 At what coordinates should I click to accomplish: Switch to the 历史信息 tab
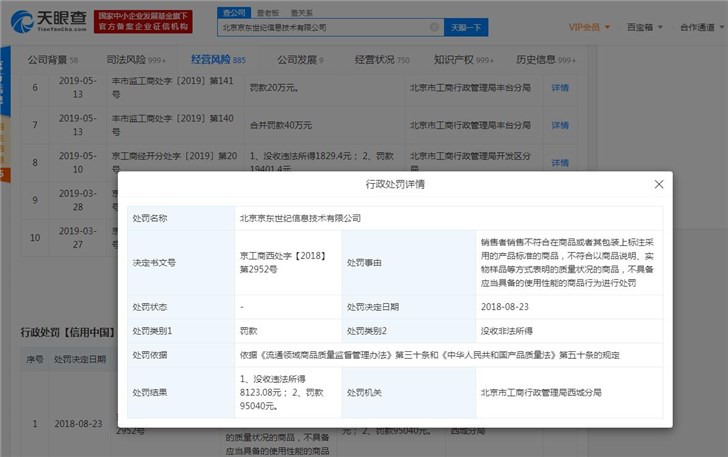(546, 60)
